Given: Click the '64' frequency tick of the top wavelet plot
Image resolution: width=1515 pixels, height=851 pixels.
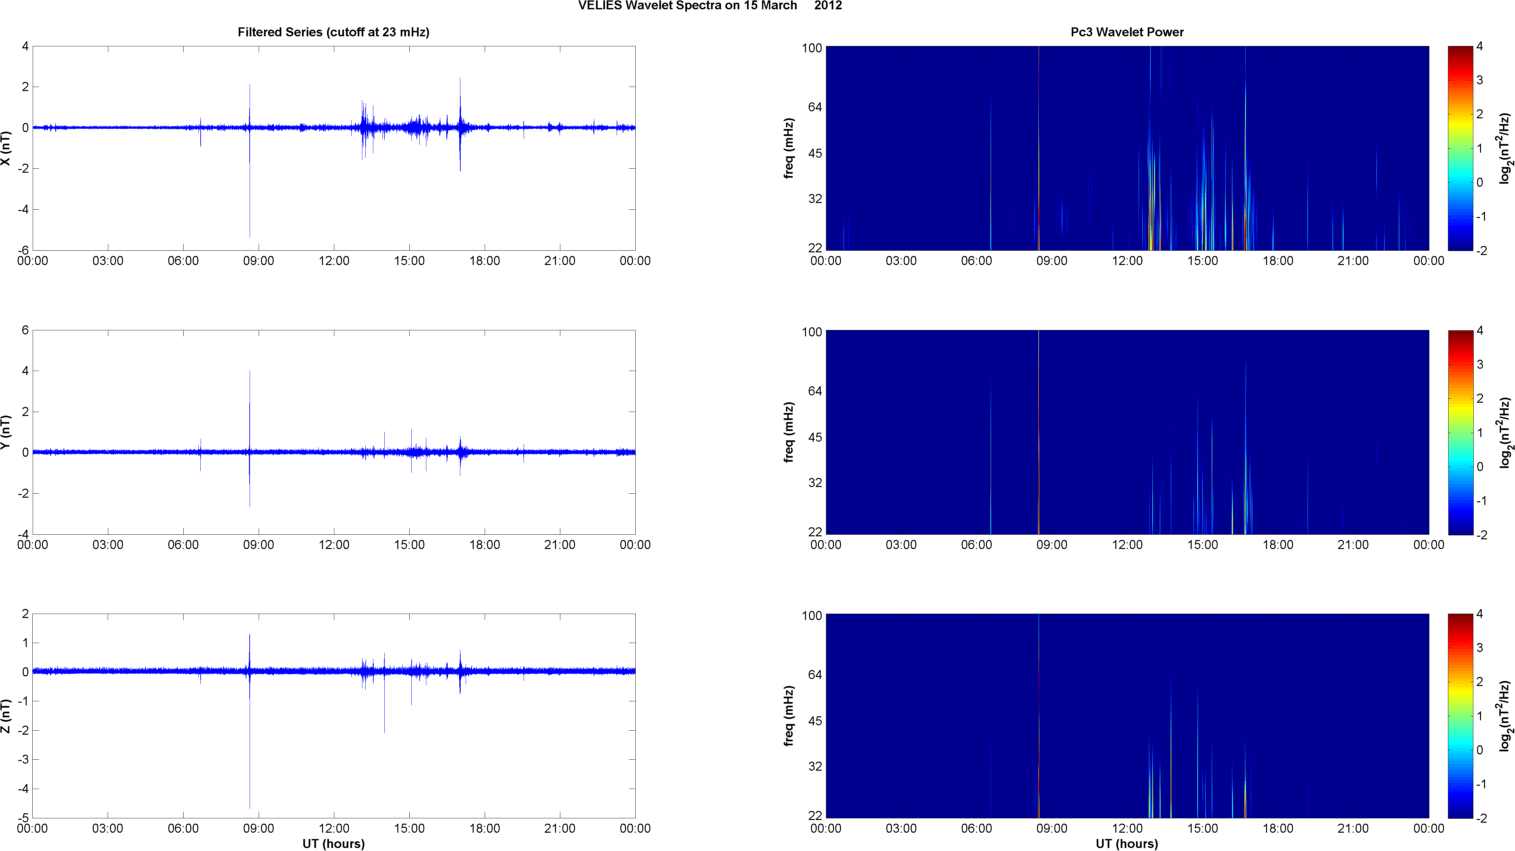Looking at the screenshot, I should 815,107.
